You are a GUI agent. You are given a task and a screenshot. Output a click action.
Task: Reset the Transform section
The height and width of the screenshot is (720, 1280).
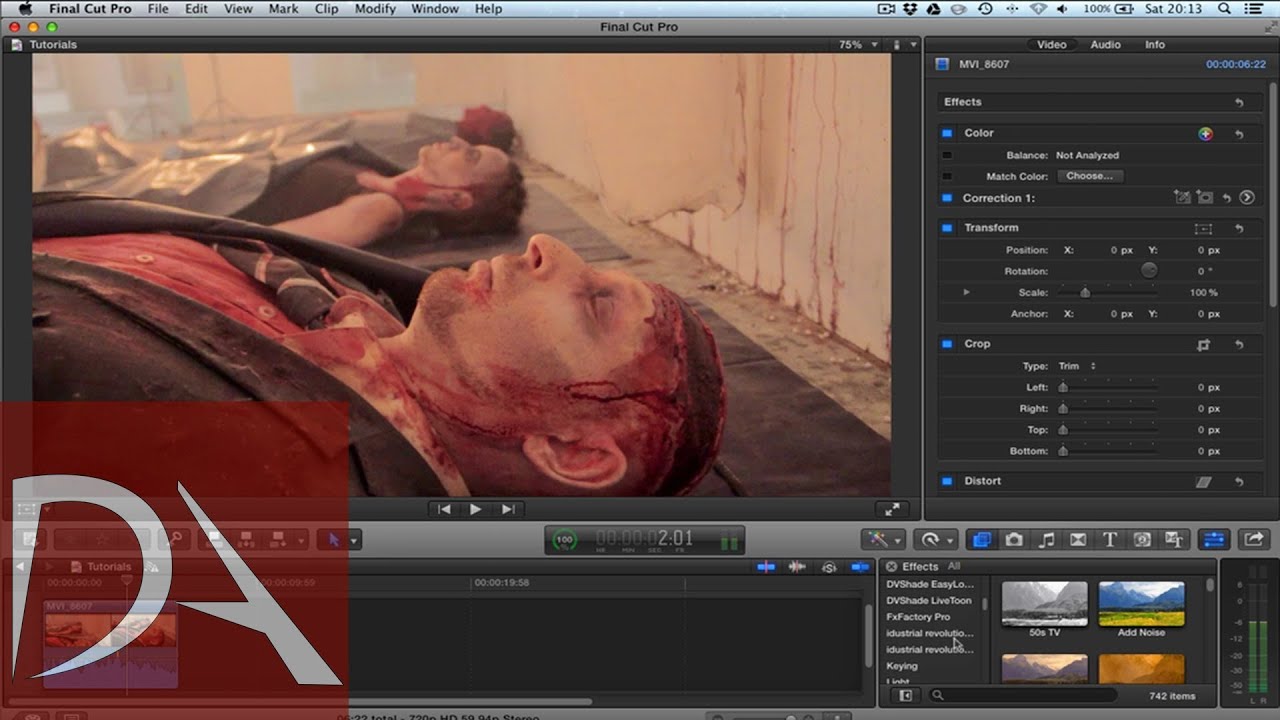click(x=1239, y=228)
